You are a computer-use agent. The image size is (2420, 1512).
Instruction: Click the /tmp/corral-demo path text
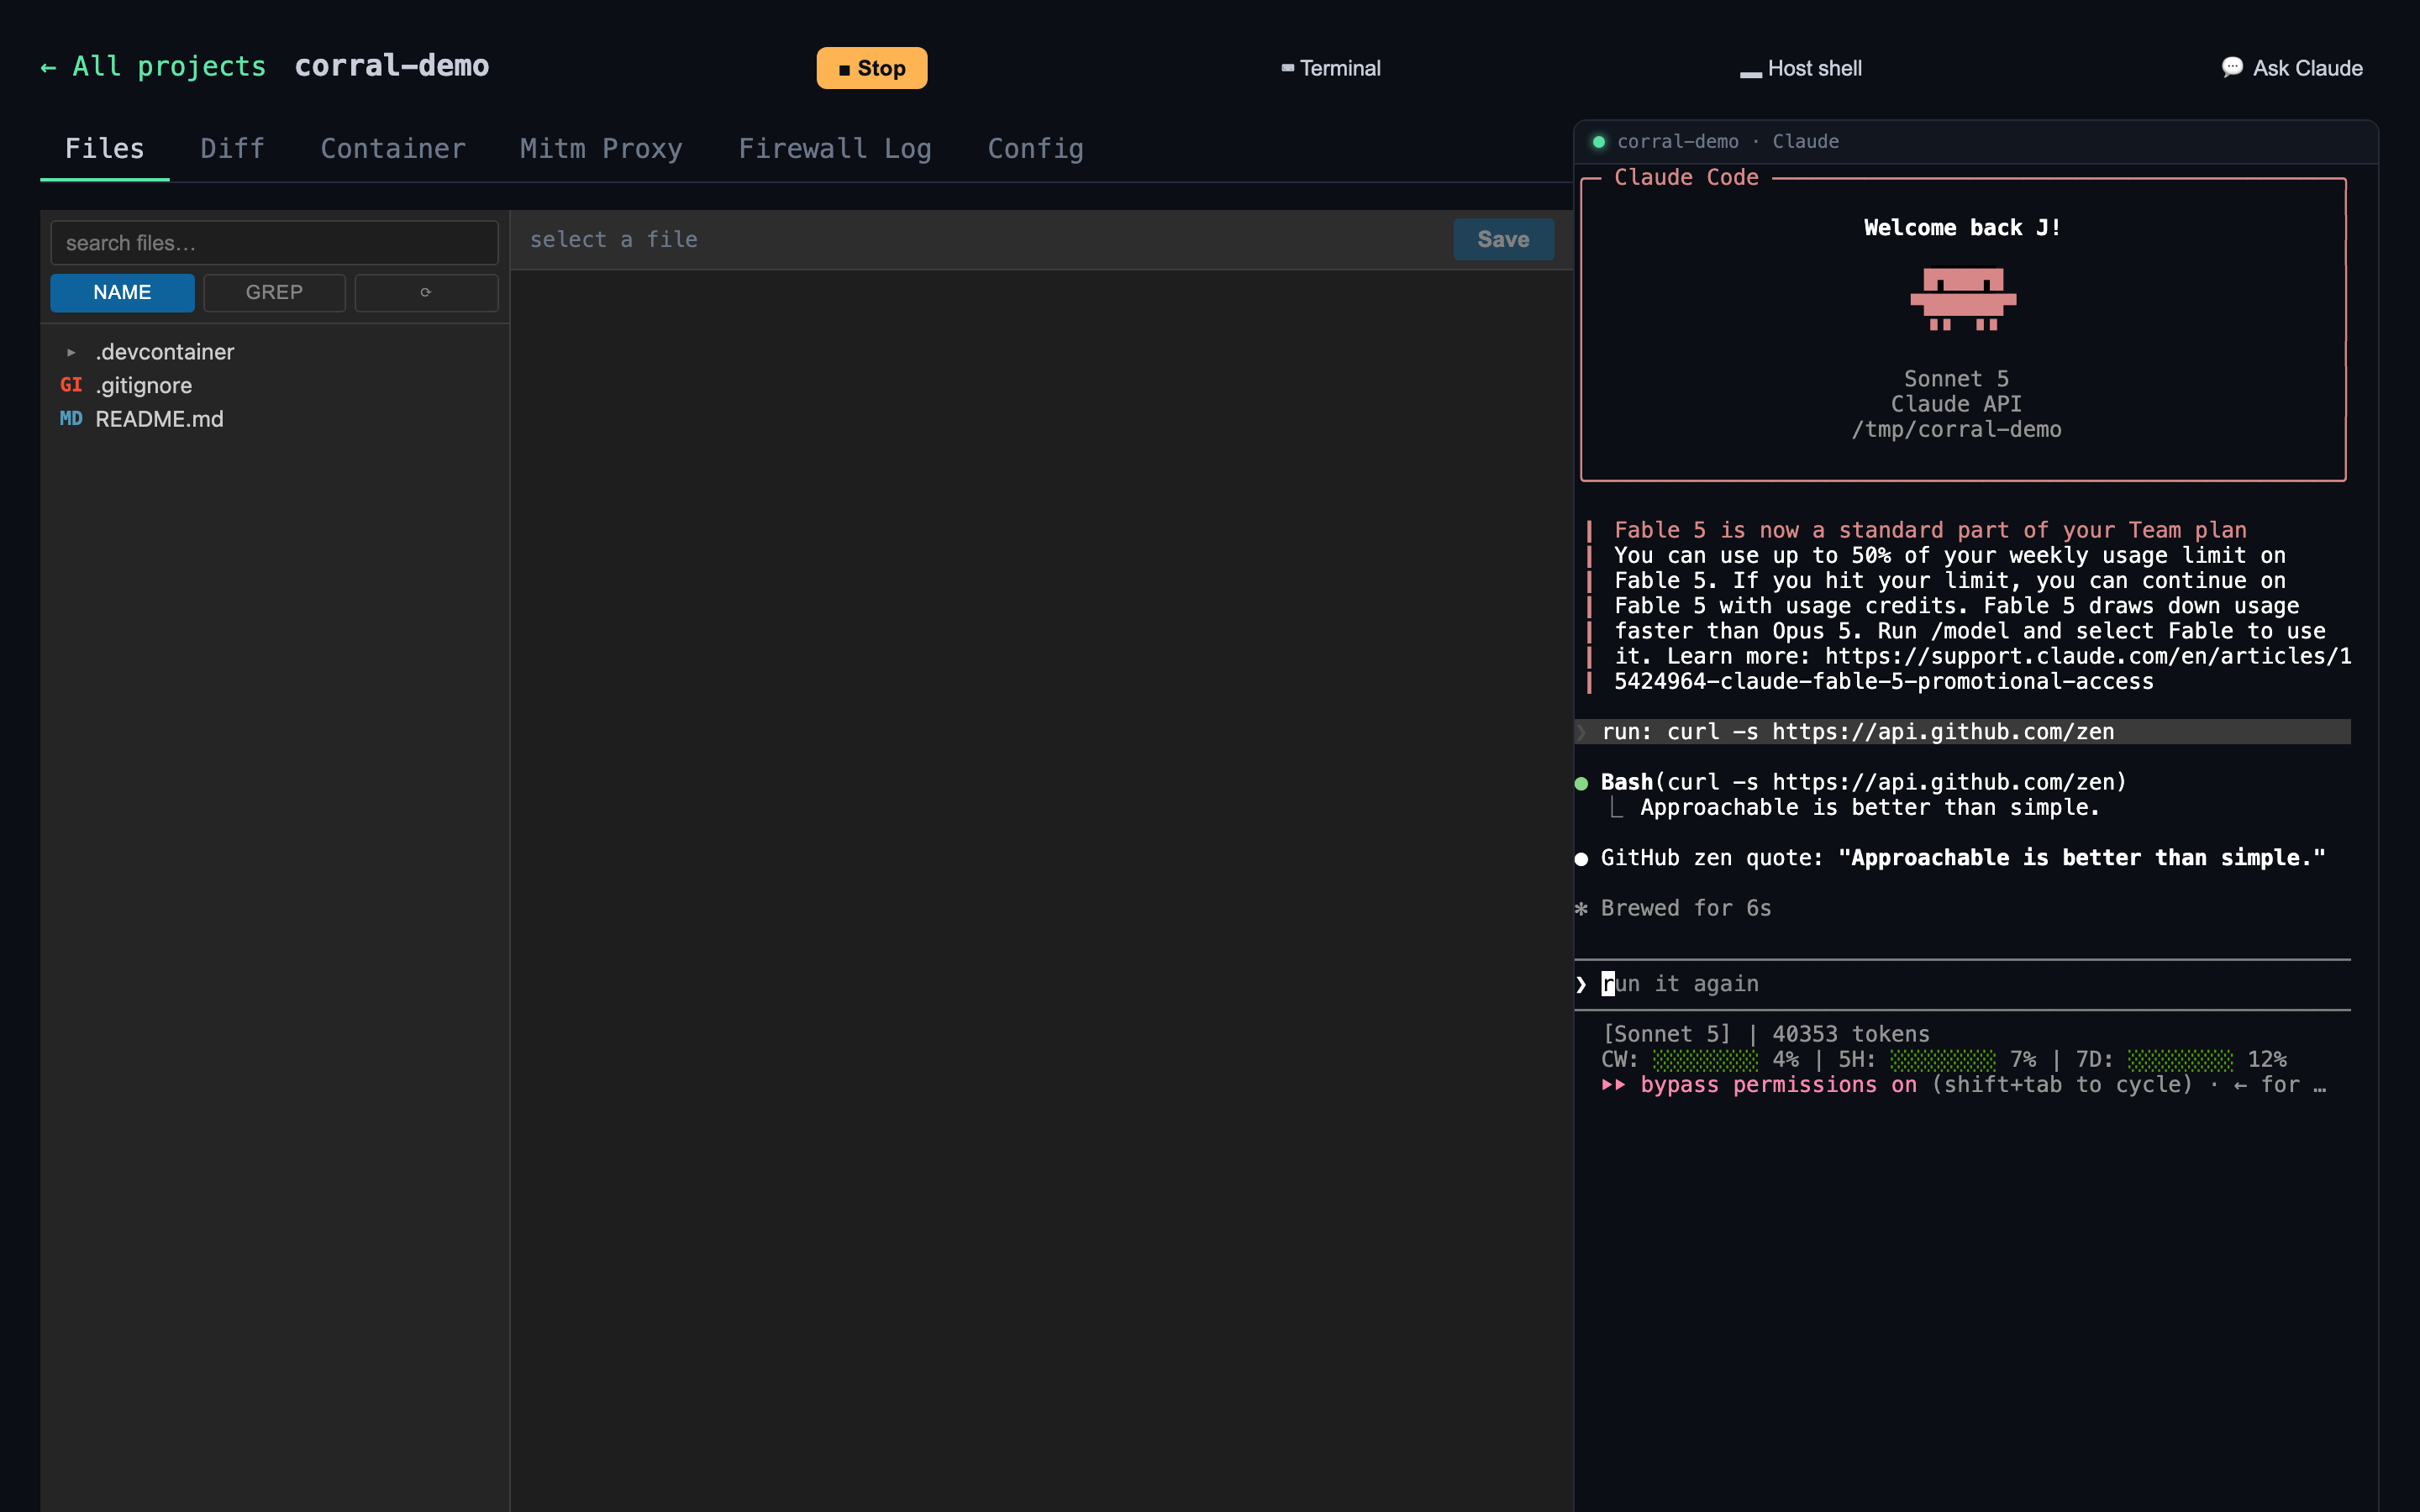[1956, 430]
